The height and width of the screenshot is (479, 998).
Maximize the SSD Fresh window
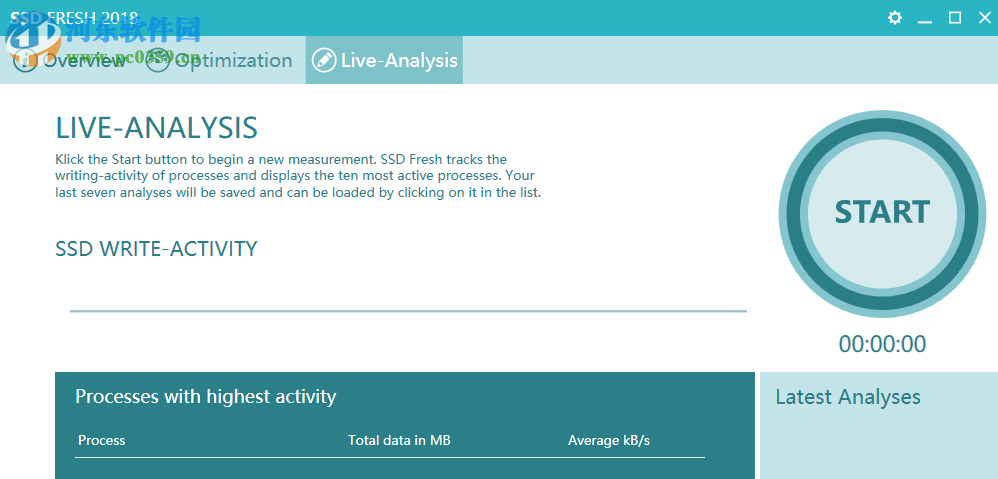point(955,18)
